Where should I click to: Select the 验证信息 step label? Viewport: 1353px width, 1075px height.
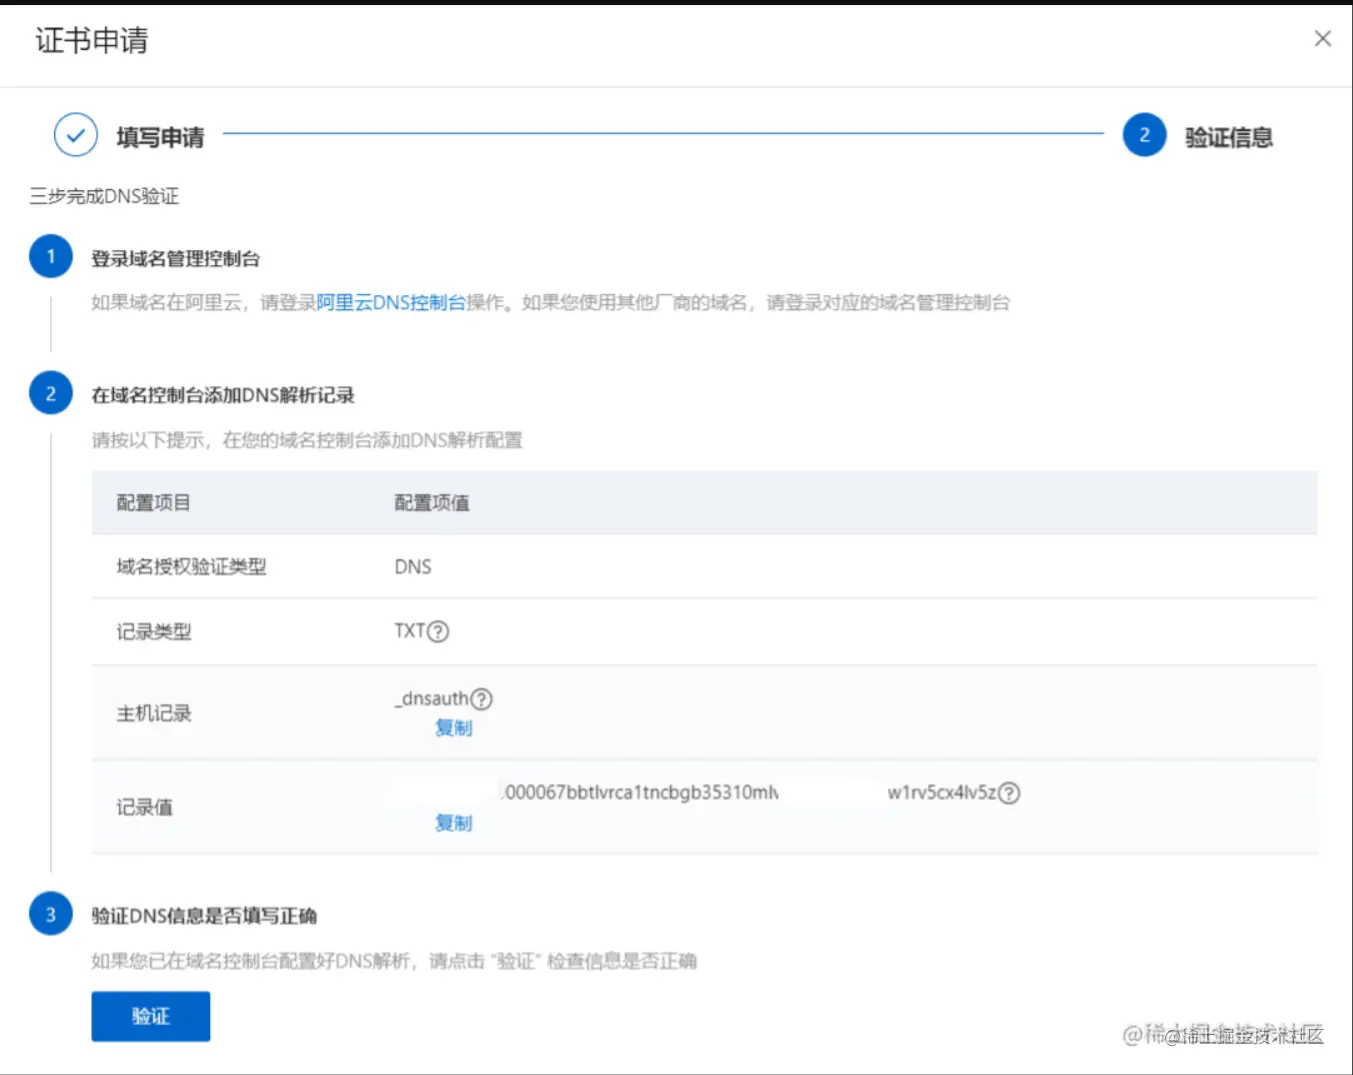1229,137
